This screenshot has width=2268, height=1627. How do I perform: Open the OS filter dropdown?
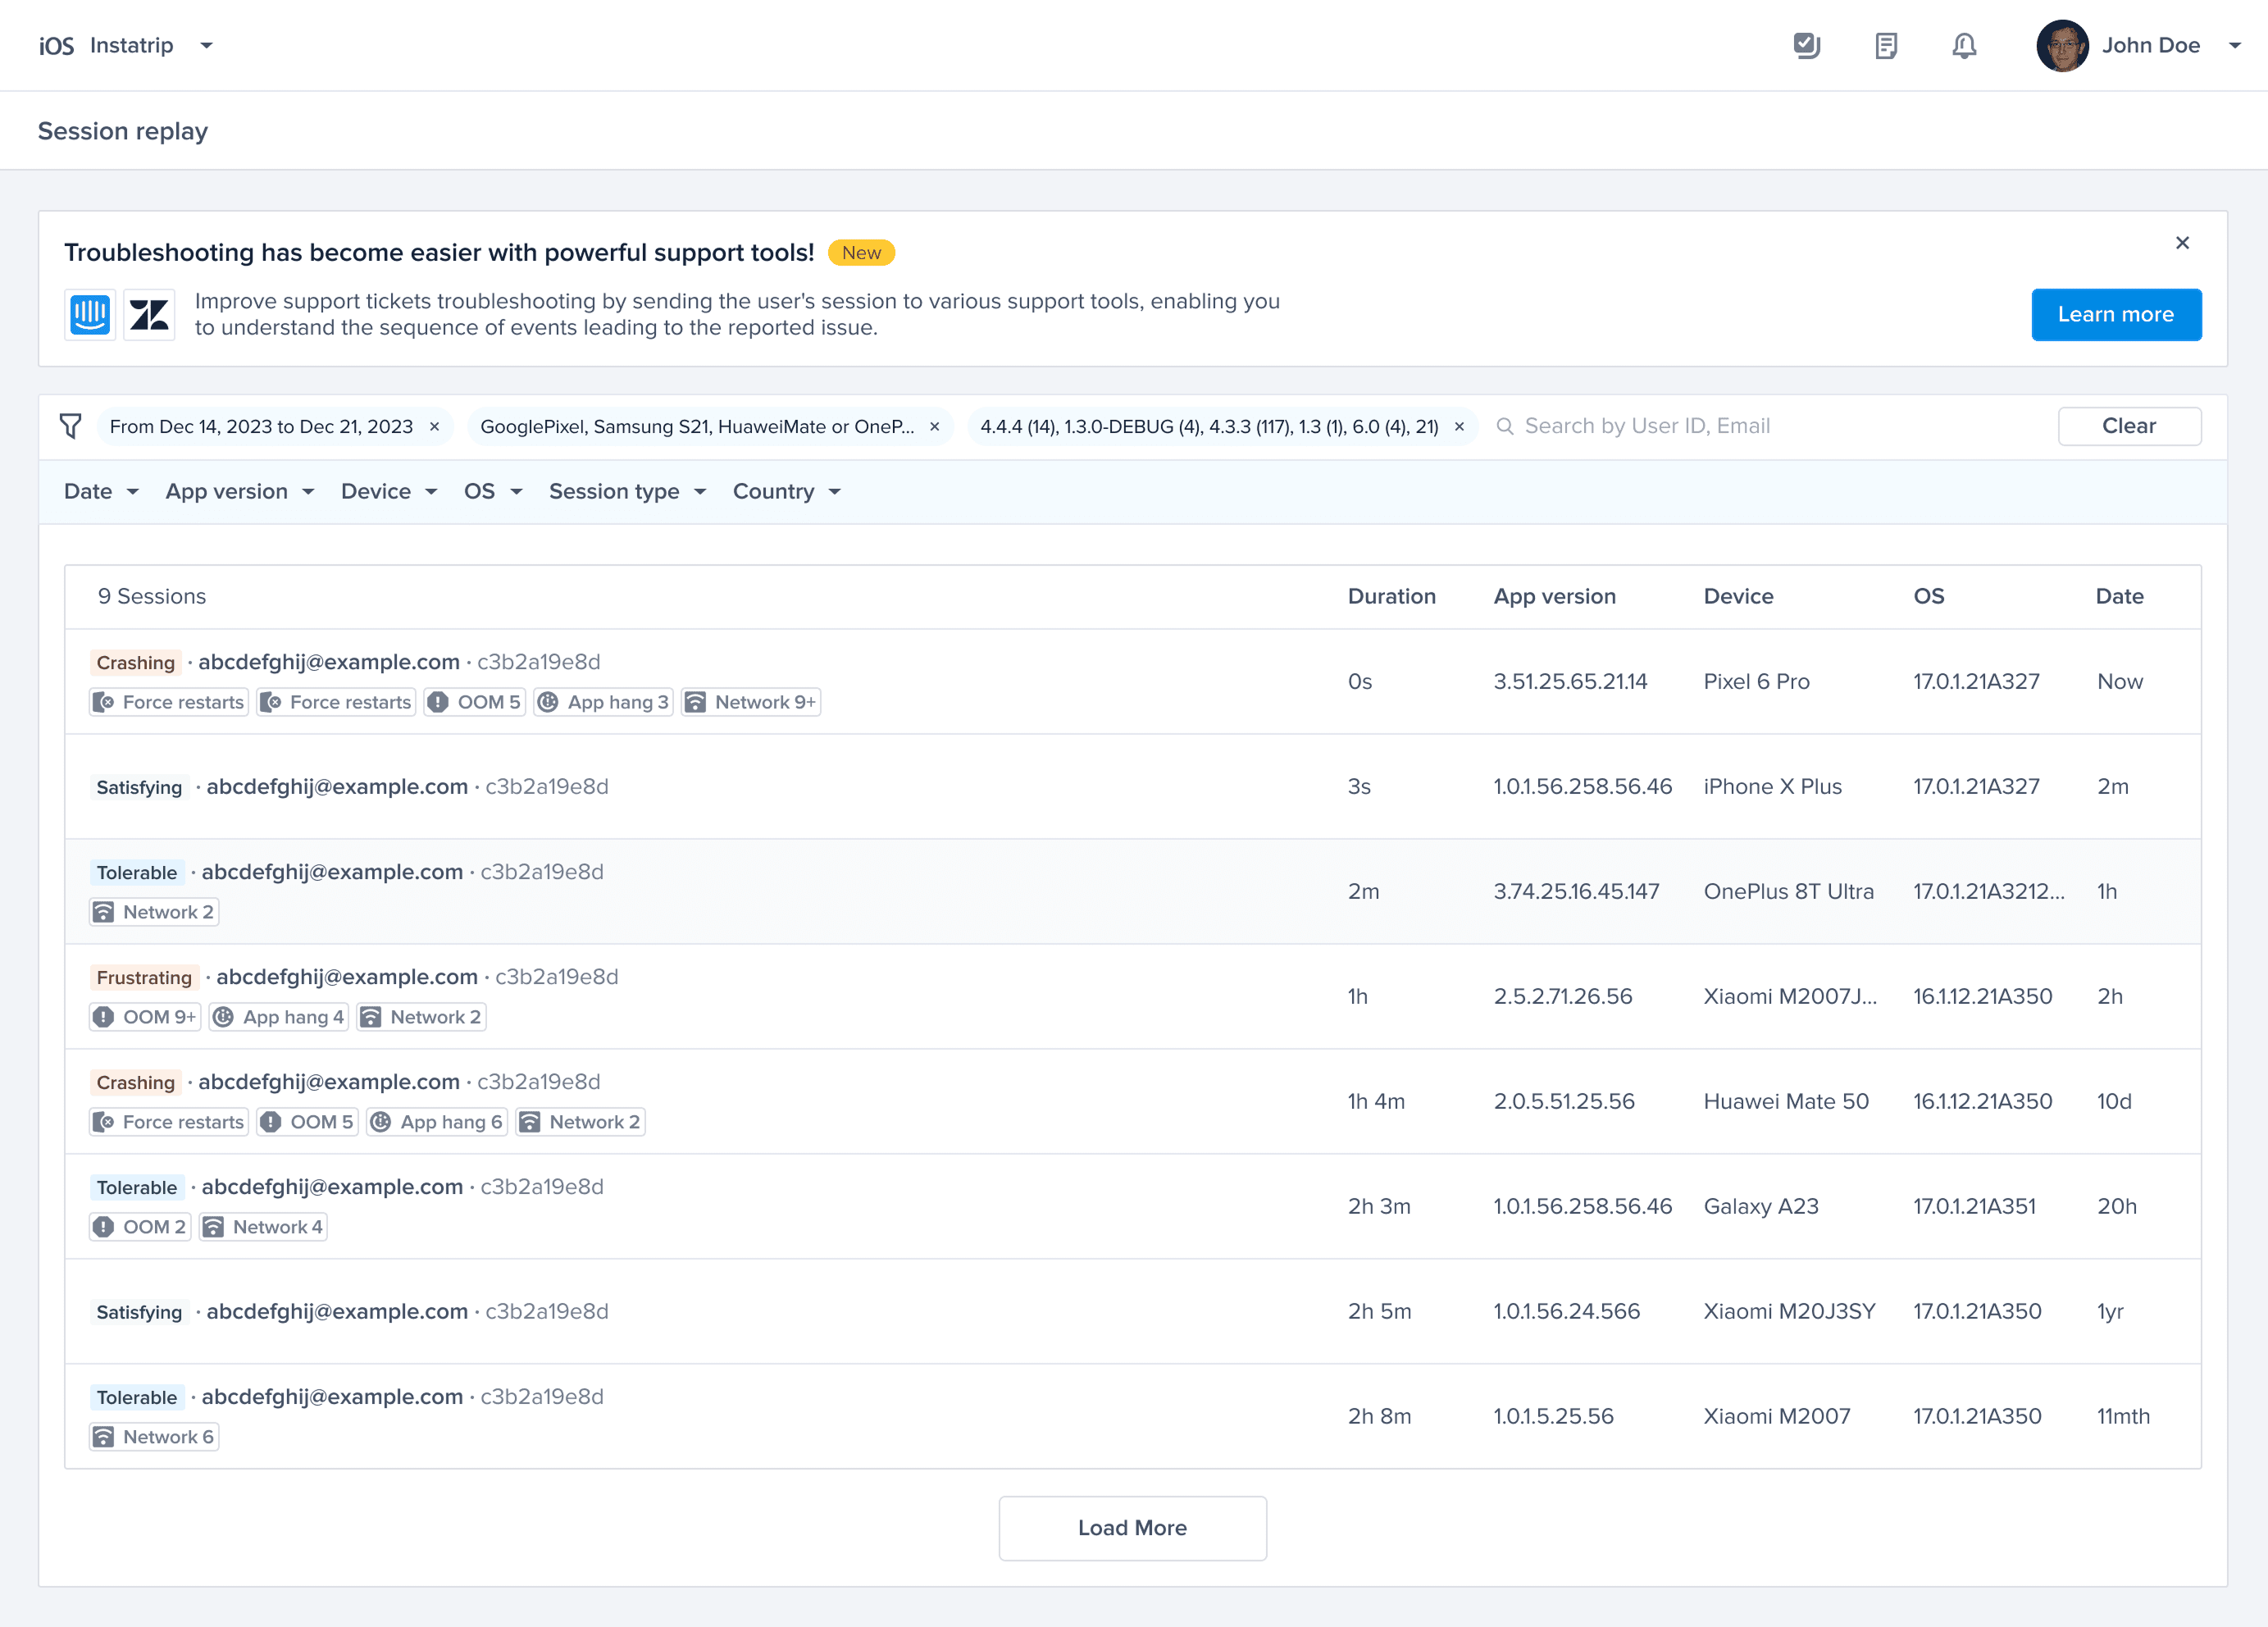click(x=493, y=492)
